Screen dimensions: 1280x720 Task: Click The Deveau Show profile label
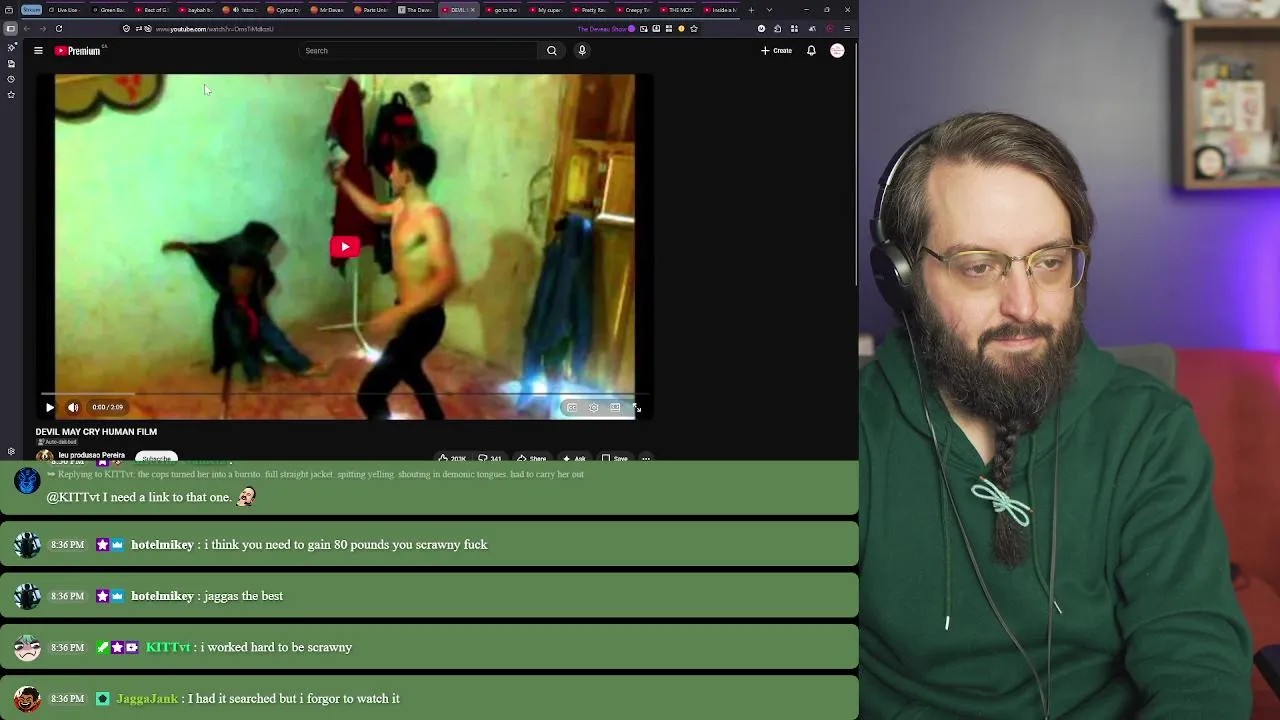coord(606,29)
